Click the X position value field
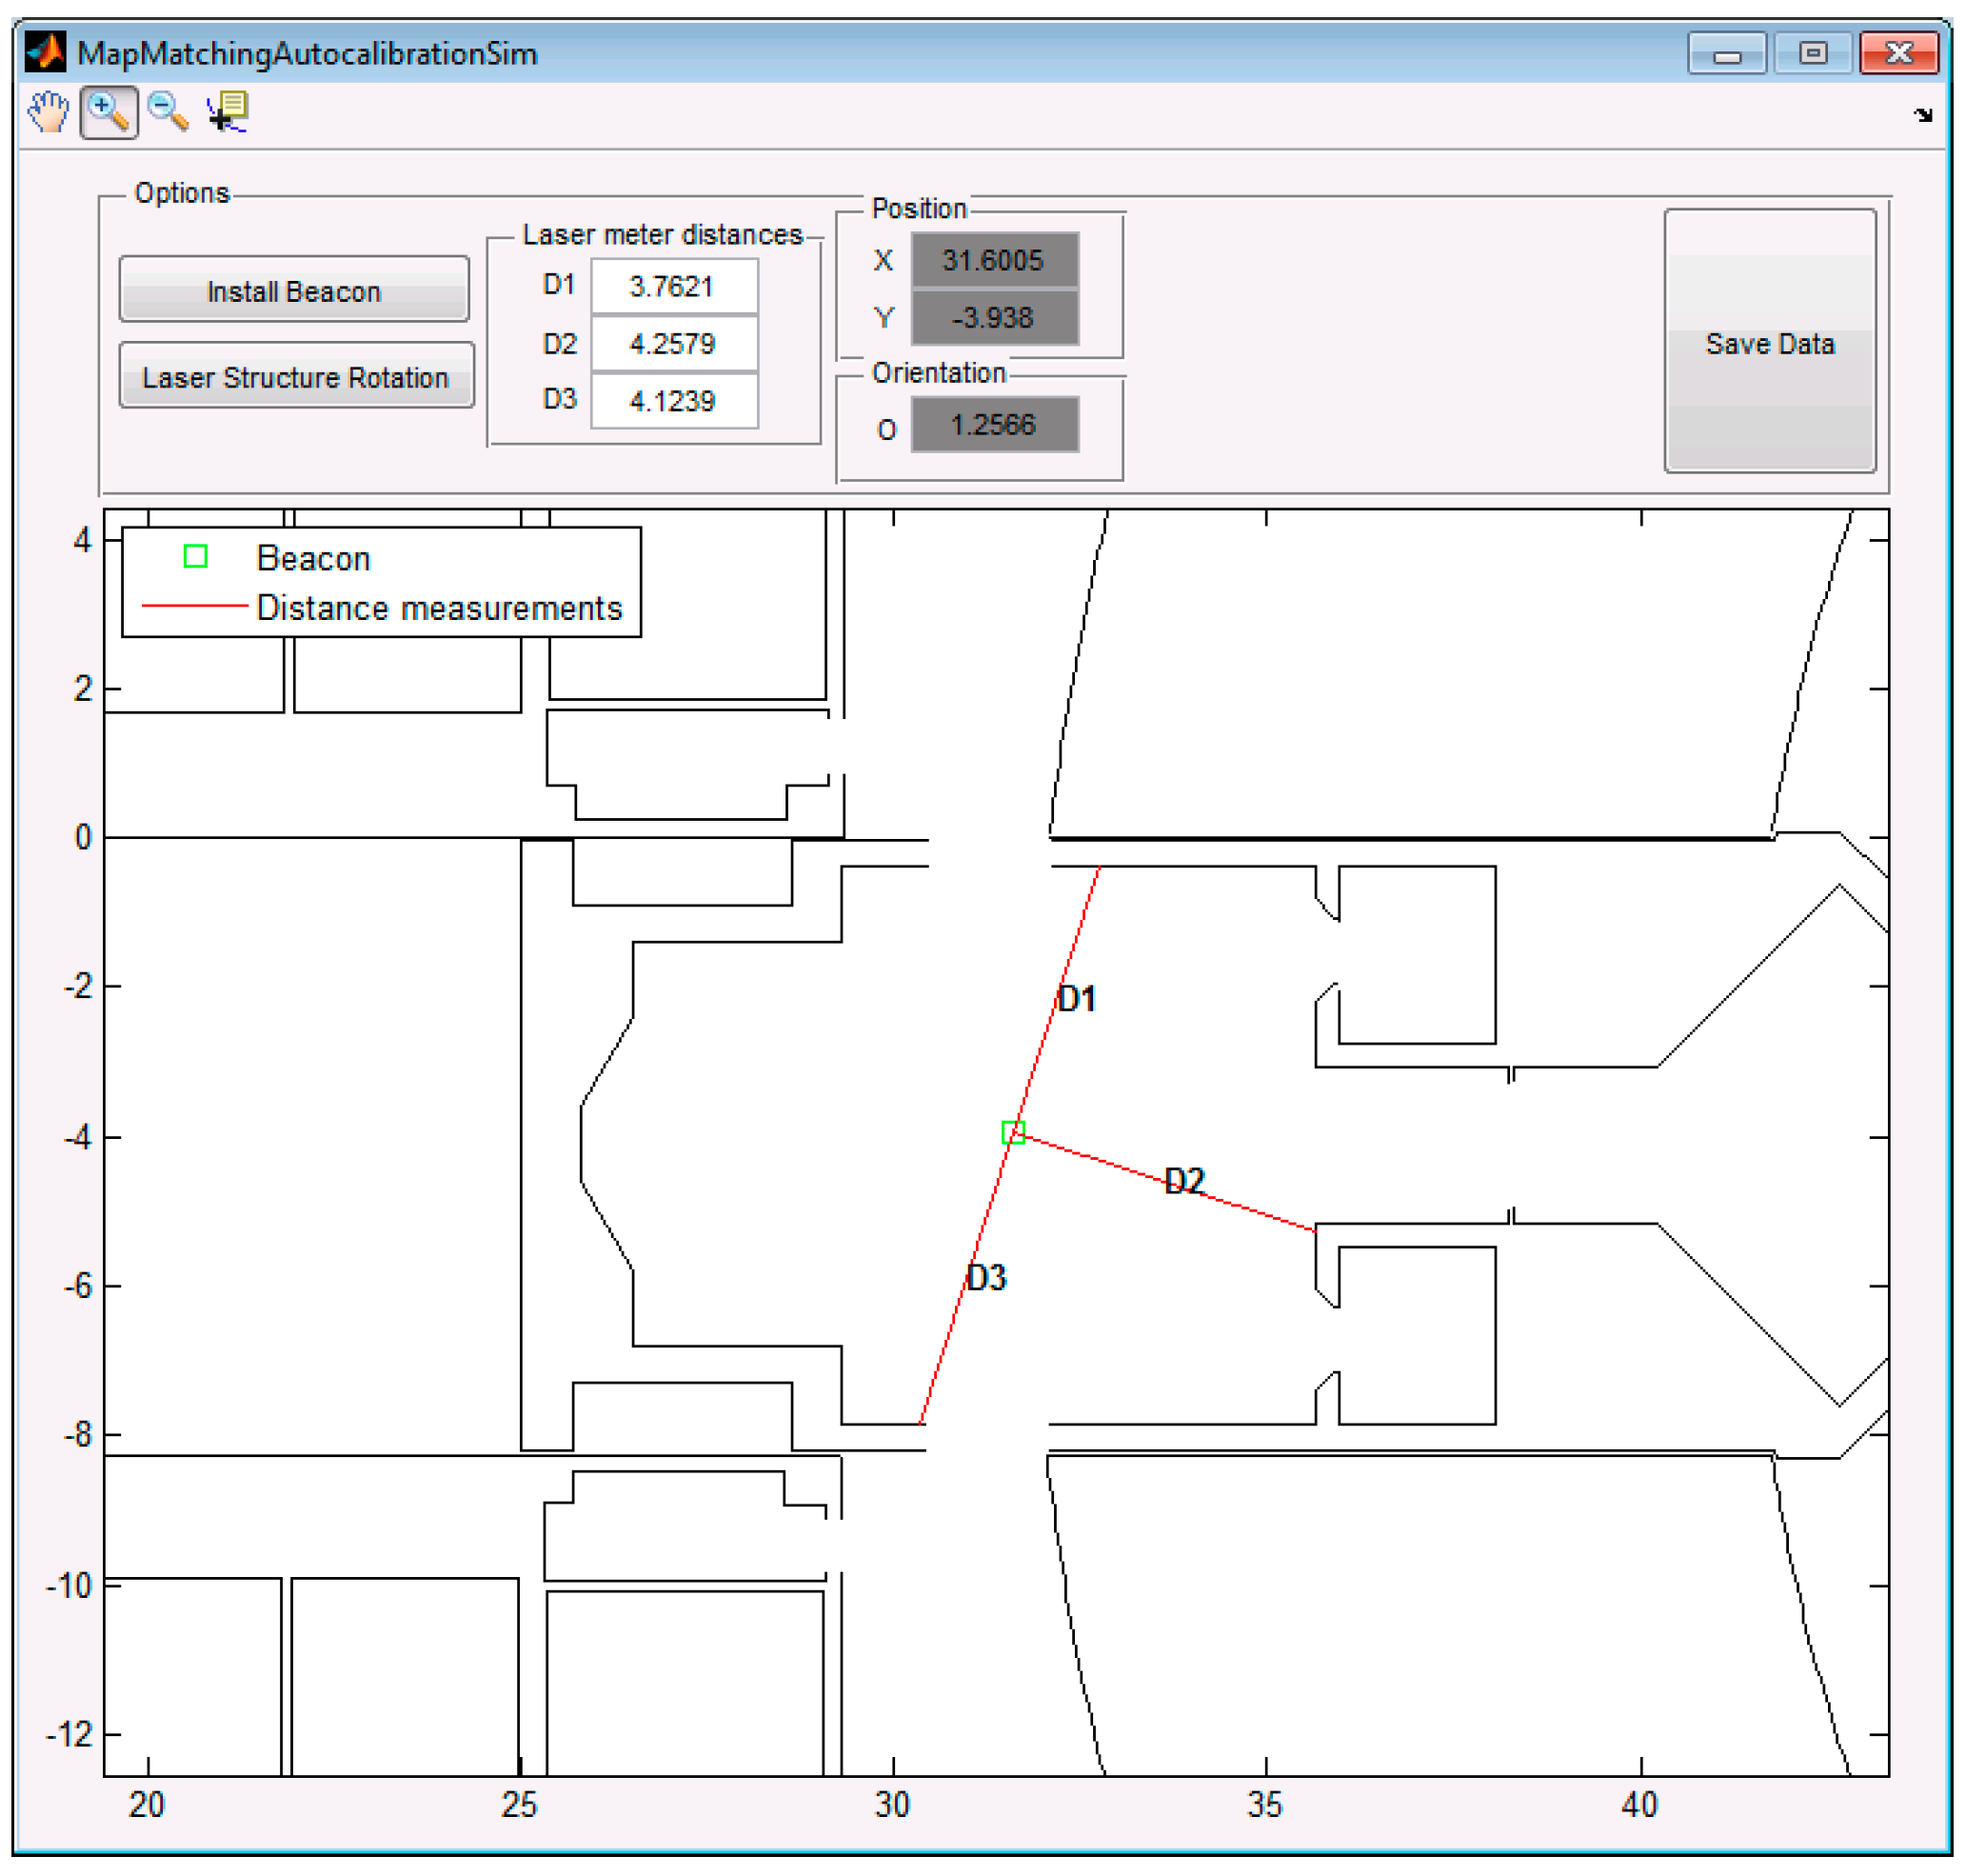 click(x=994, y=260)
